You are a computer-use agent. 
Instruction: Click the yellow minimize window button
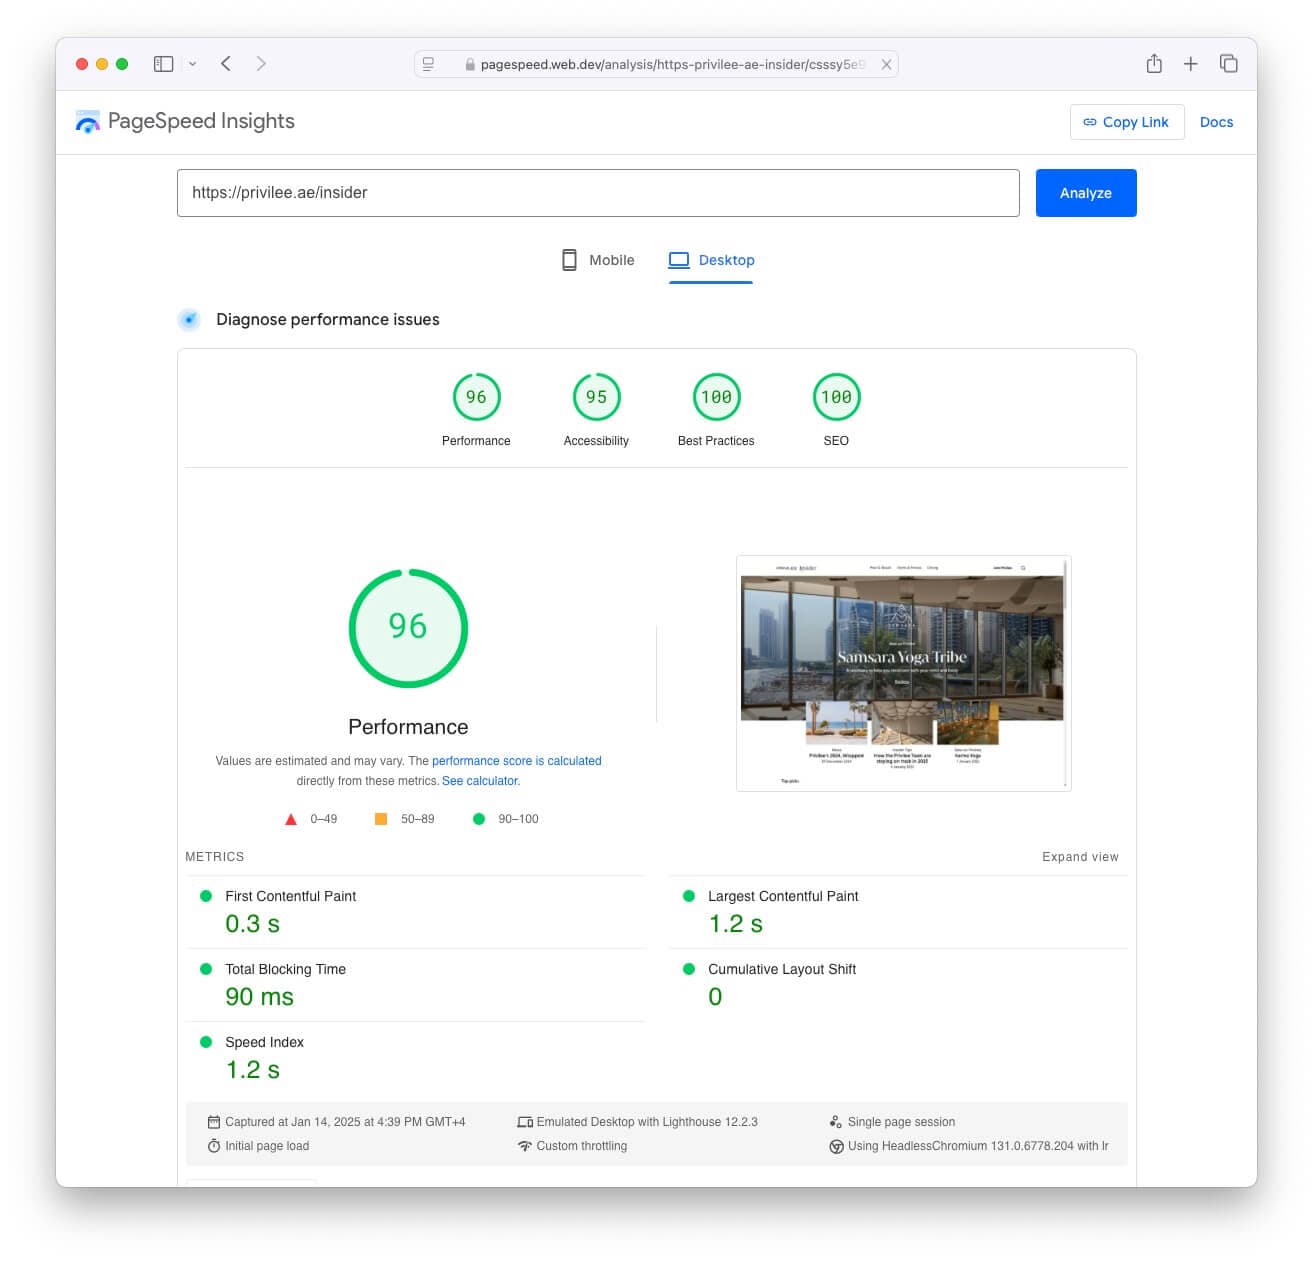click(102, 64)
